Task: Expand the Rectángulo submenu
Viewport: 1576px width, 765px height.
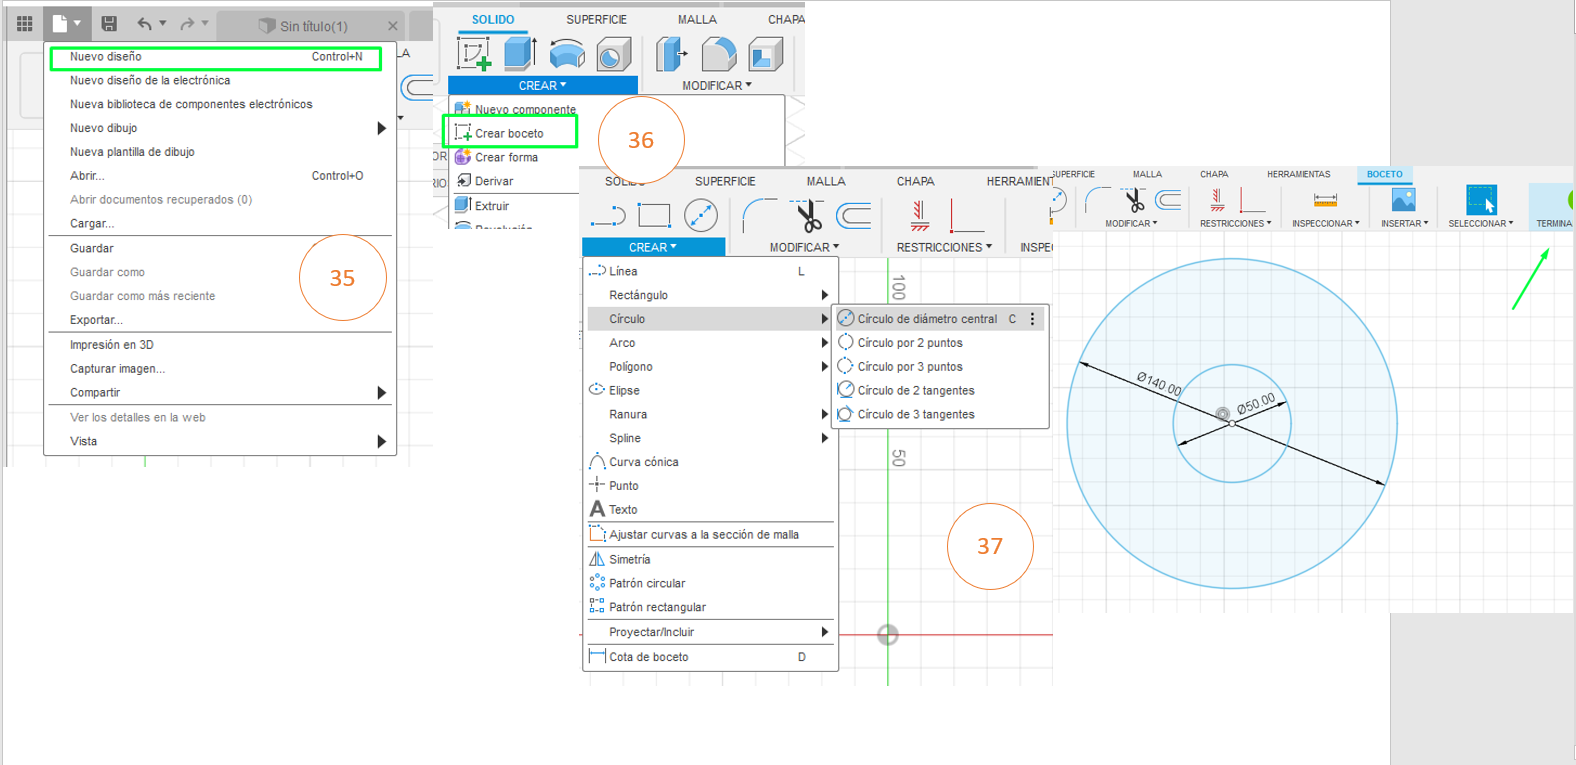Action: 825,295
